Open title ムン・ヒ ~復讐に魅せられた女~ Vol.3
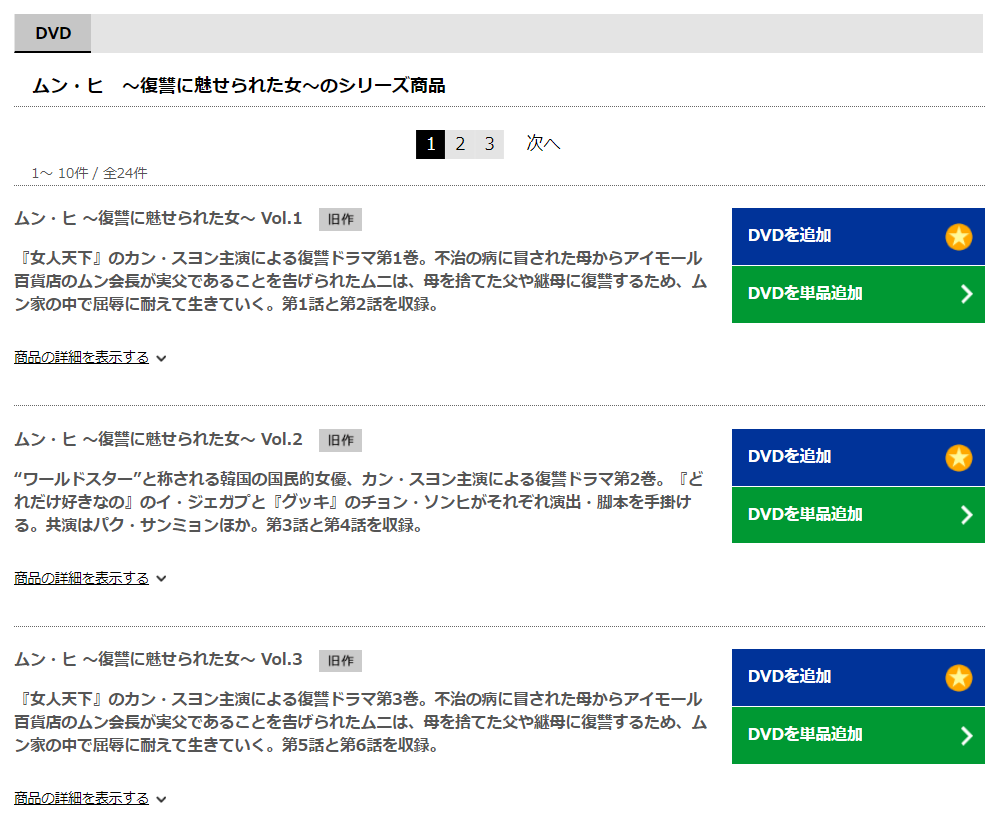The width and height of the screenshot is (995, 829). [158, 660]
